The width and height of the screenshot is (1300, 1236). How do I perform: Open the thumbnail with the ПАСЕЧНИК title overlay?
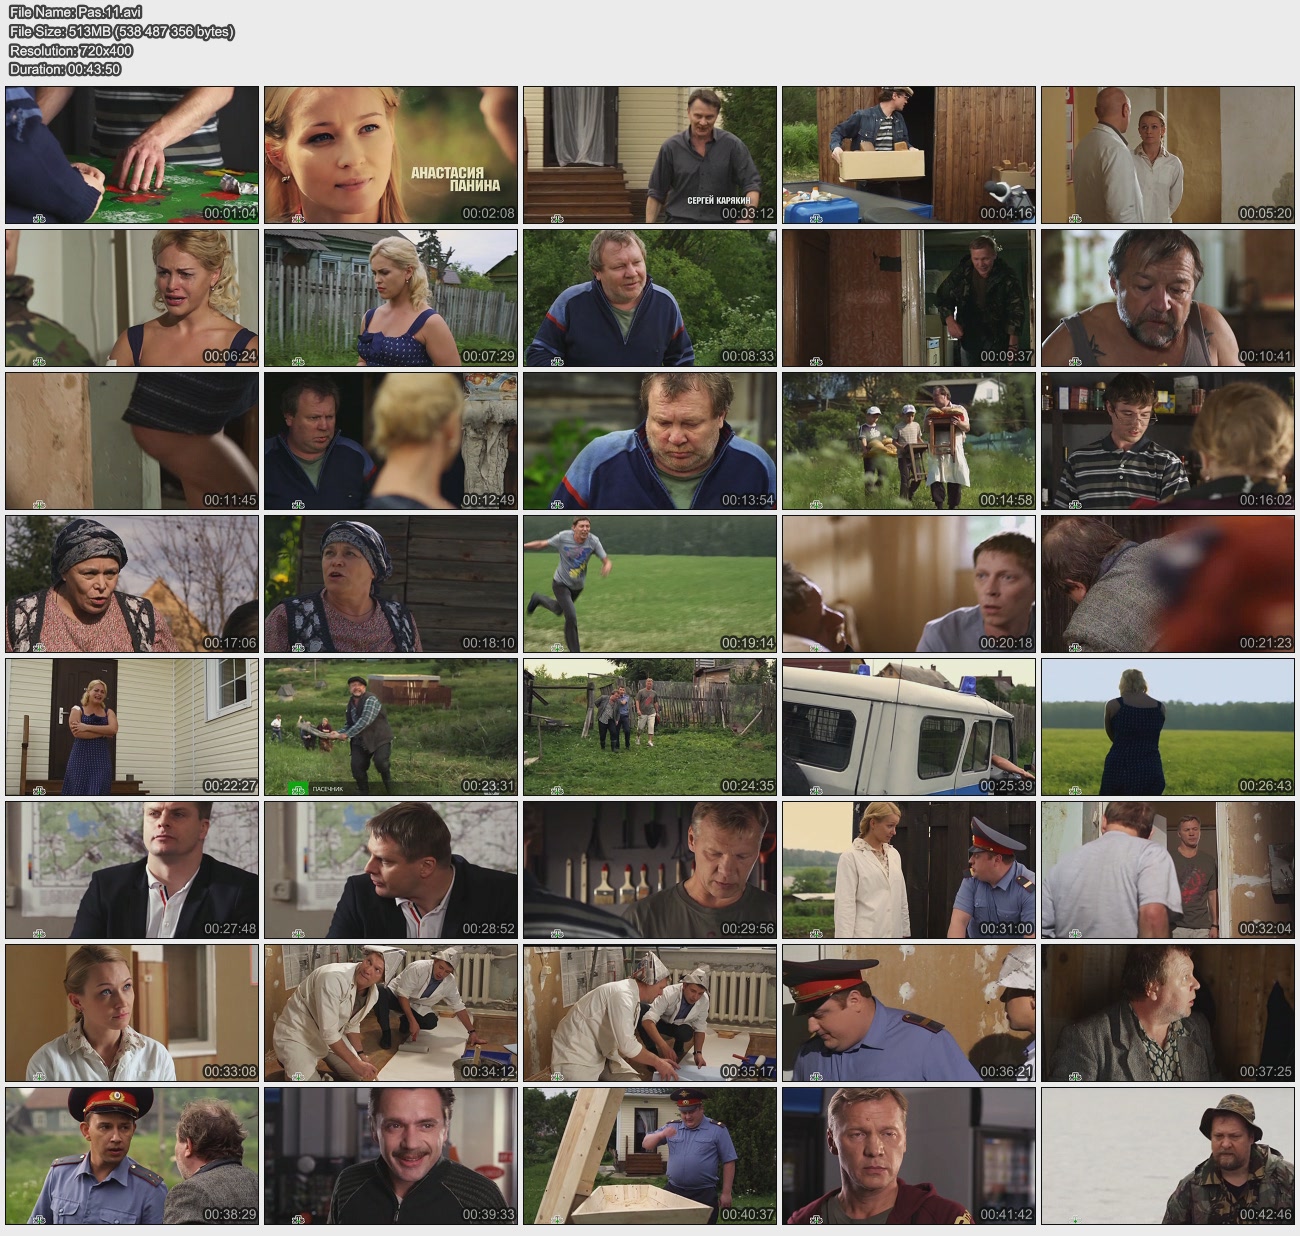point(391,727)
